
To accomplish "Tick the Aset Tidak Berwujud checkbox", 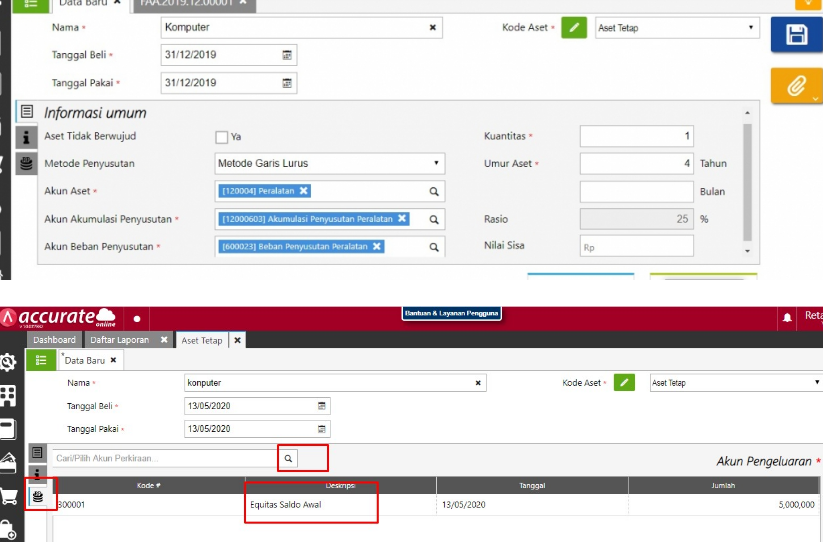I will (x=222, y=137).
